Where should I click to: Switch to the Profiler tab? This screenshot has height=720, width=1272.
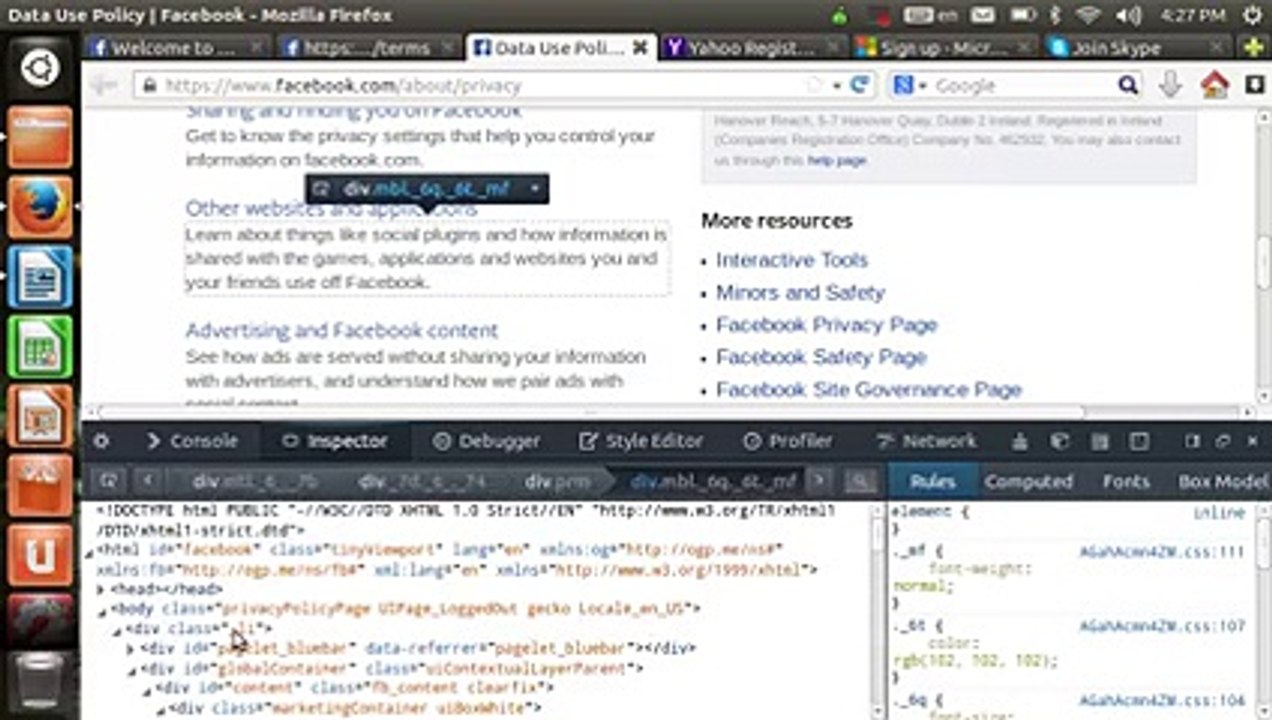pos(789,441)
